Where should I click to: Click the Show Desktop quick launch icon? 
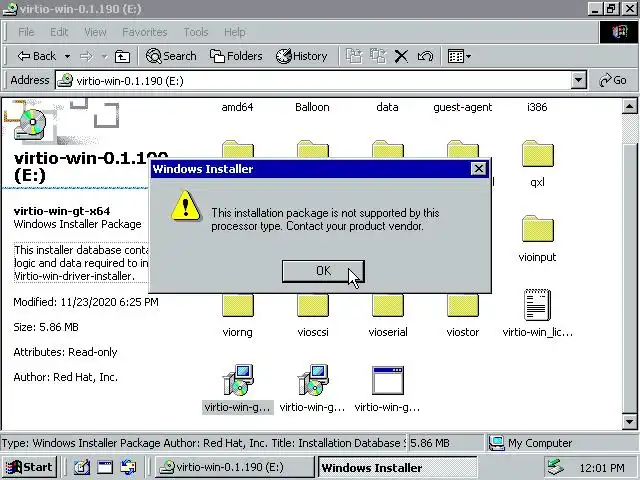pos(82,467)
